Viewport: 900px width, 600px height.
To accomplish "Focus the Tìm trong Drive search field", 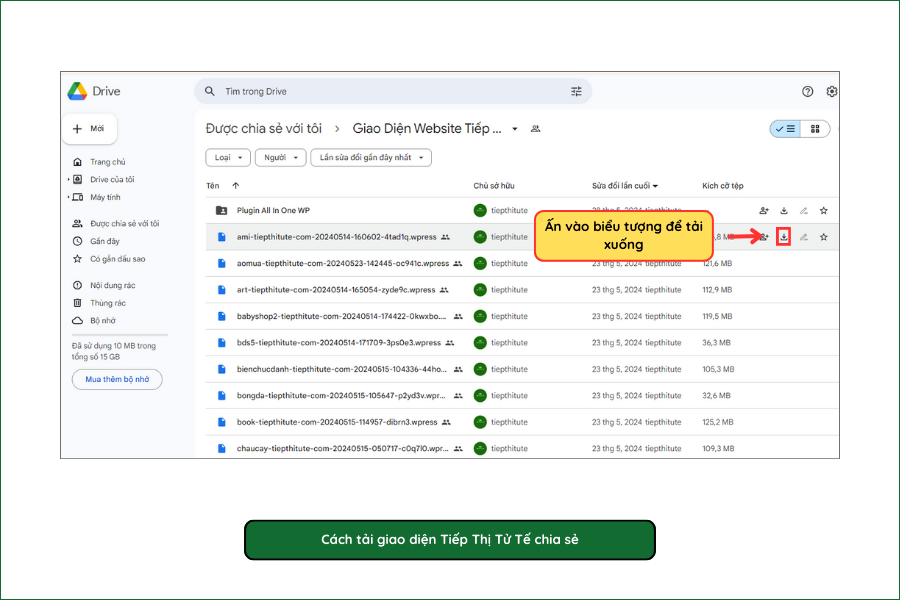I will click(393, 91).
